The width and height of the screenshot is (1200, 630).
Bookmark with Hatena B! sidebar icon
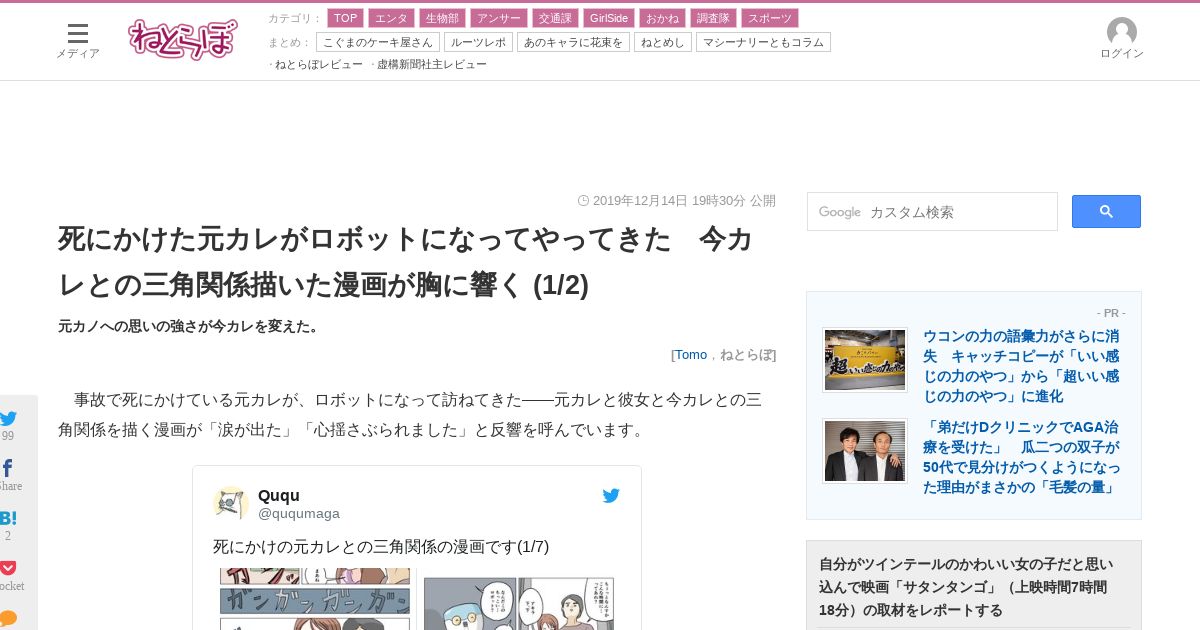[x=8, y=518]
